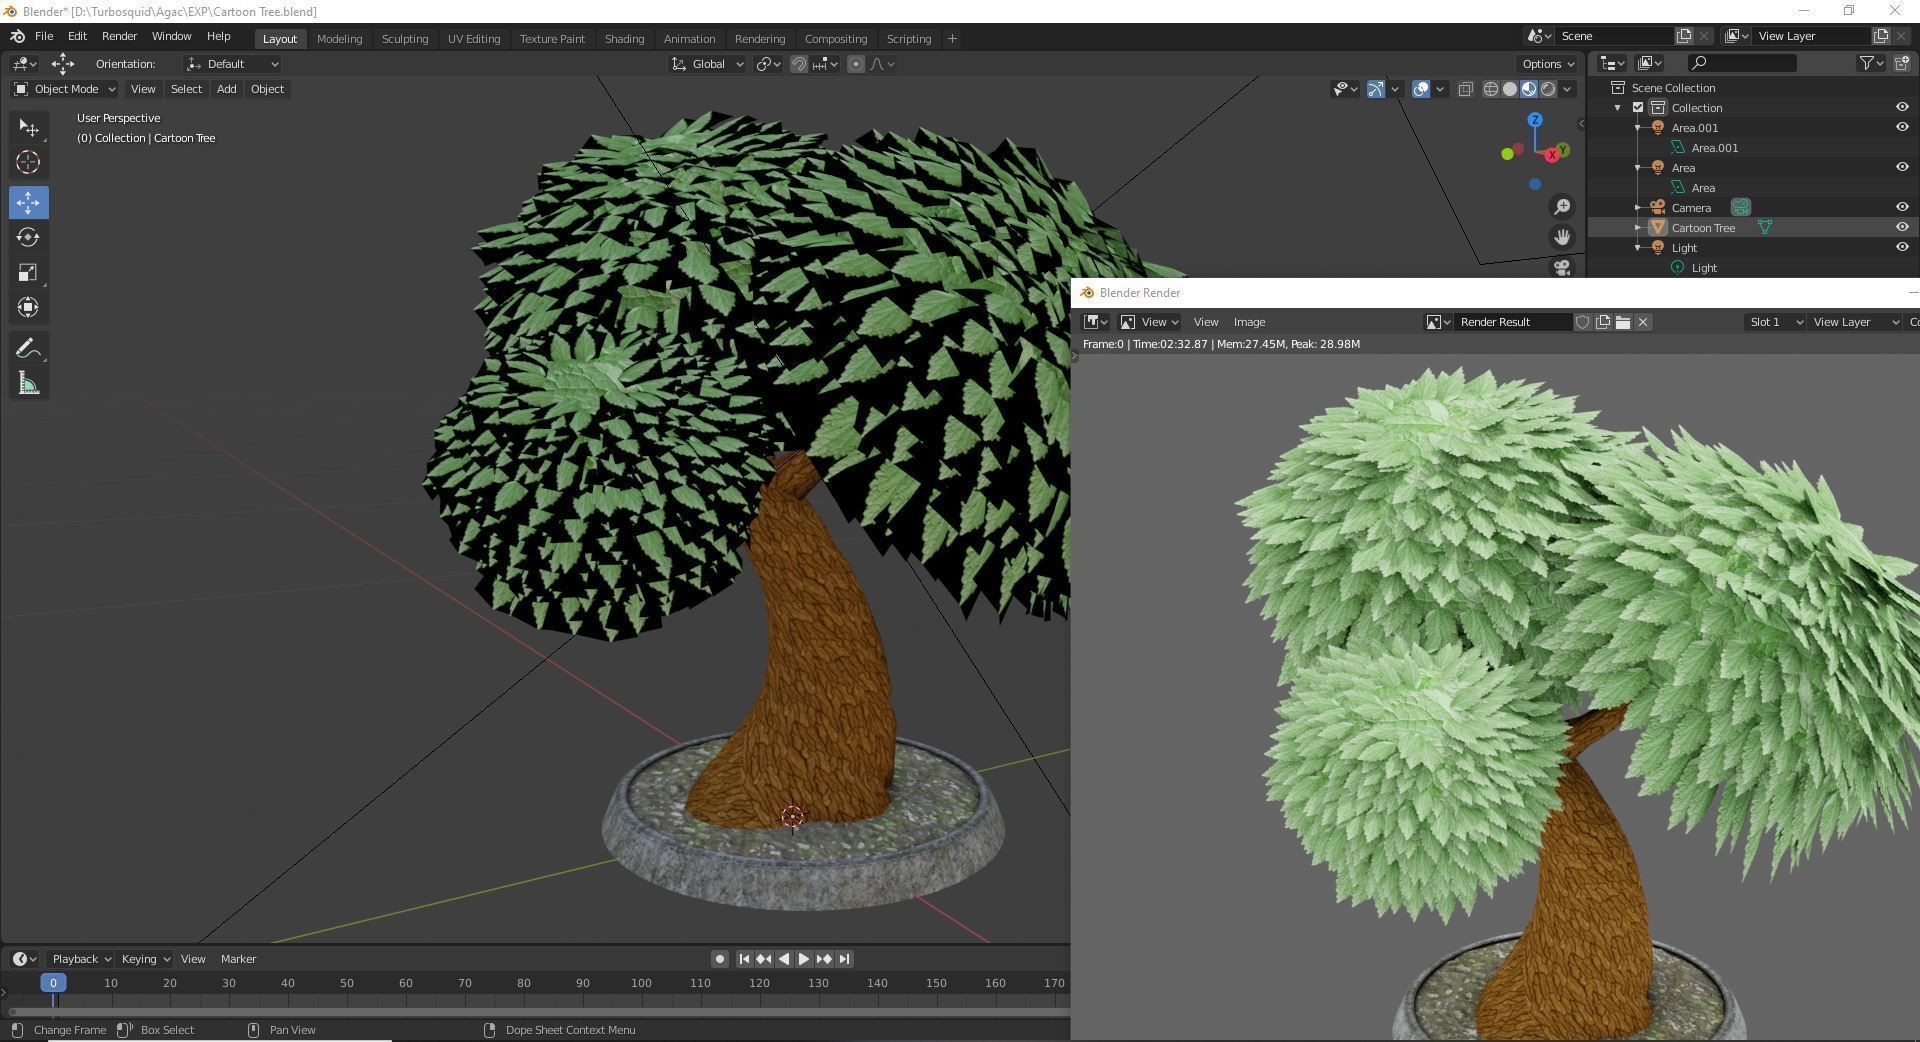Image resolution: width=1920 pixels, height=1042 pixels.
Task: Activate the Move tool
Action: click(28, 202)
